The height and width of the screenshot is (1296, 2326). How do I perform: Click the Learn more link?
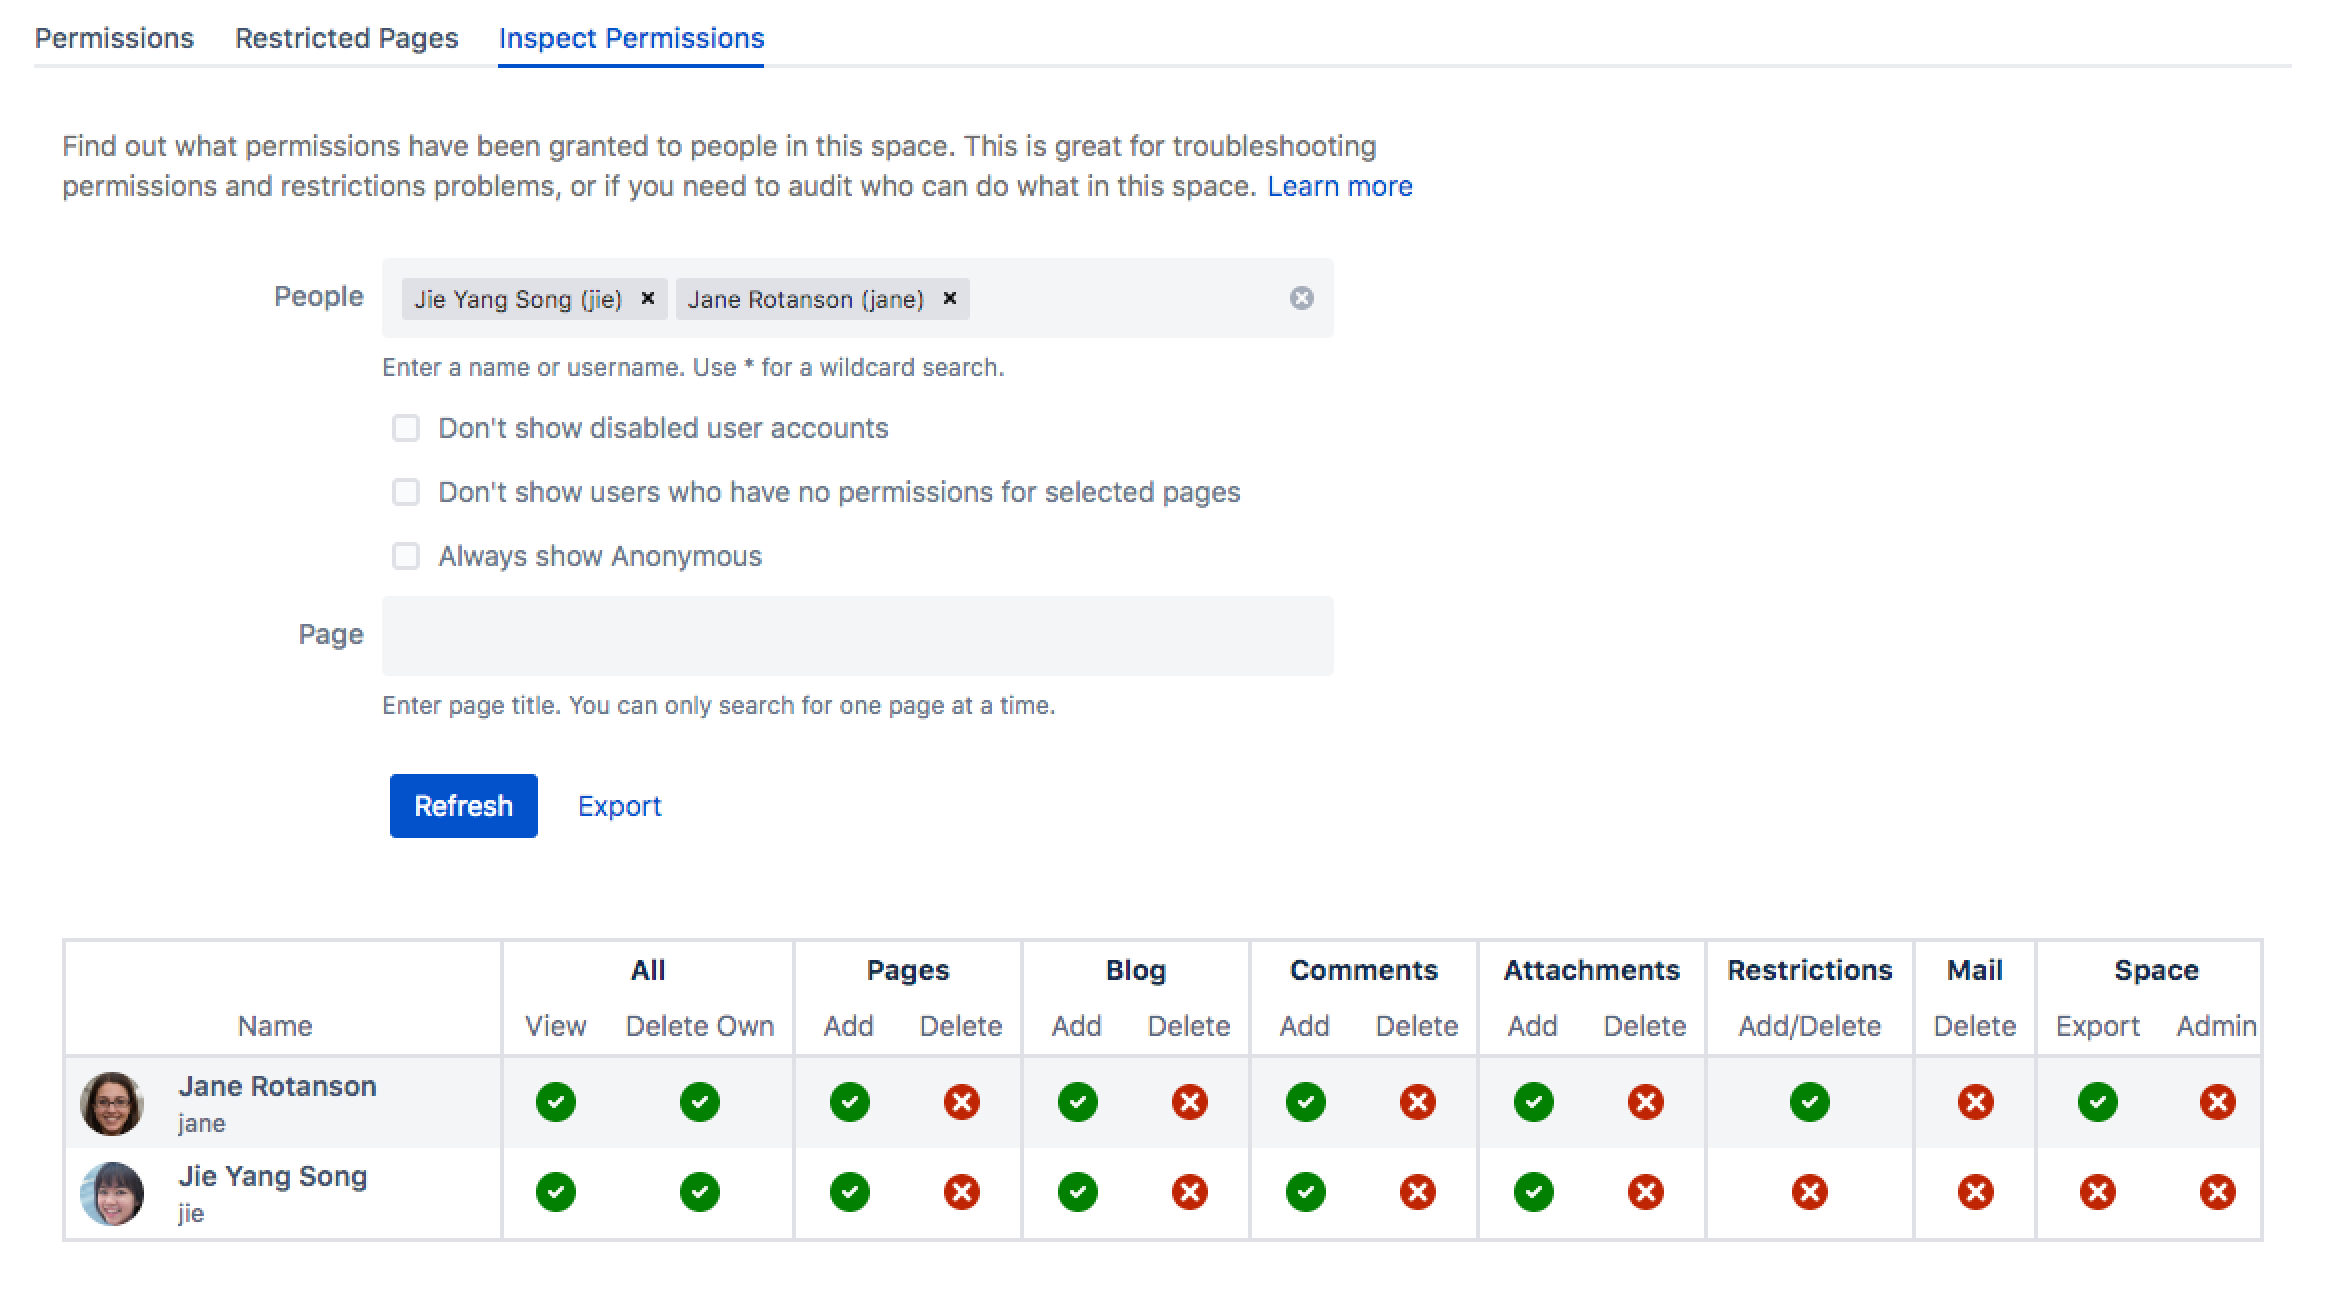coord(1340,185)
